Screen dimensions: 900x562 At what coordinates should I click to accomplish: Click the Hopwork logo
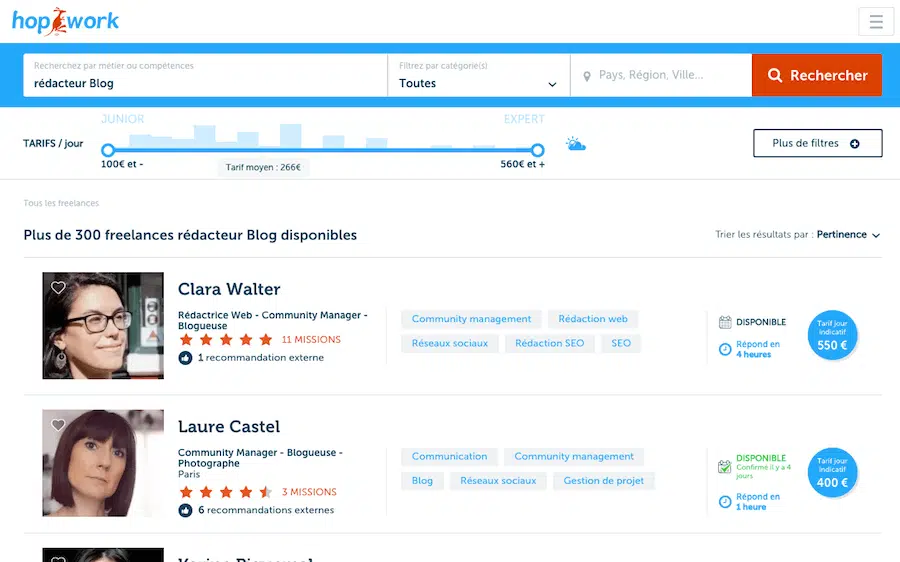click(x=66, y=20)
